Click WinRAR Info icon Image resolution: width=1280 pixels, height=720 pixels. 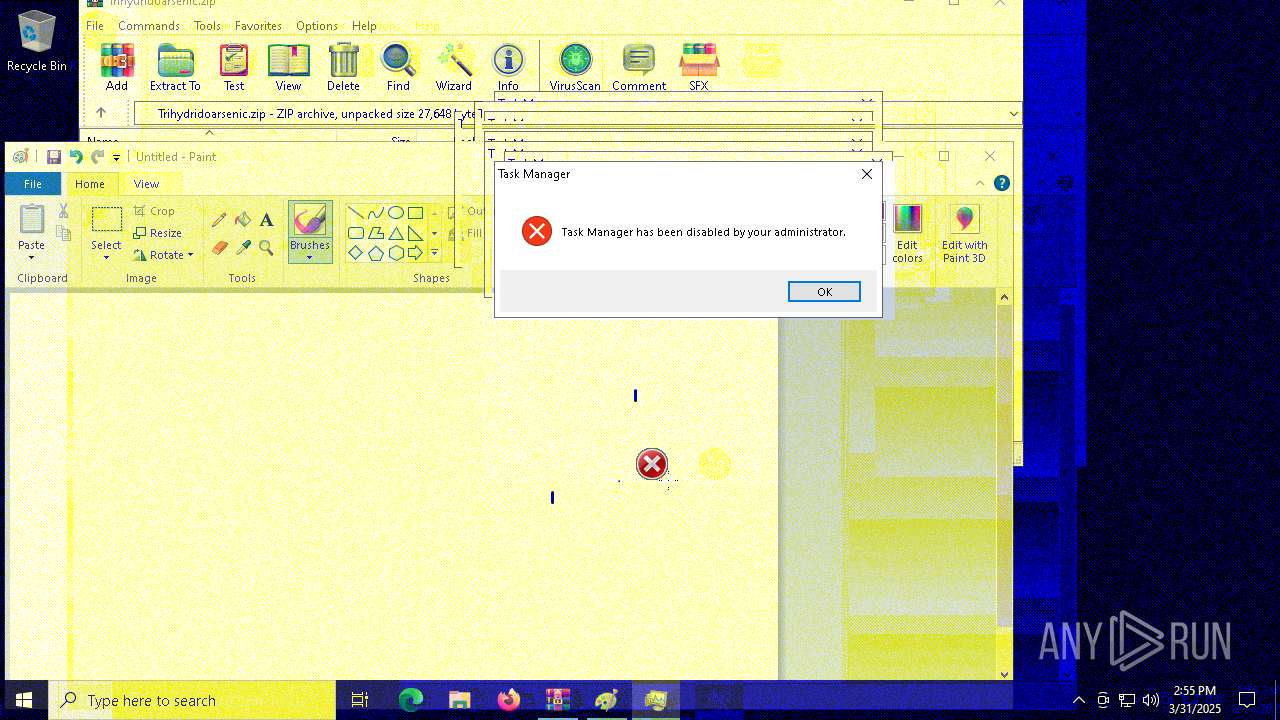tap(508, 67)
